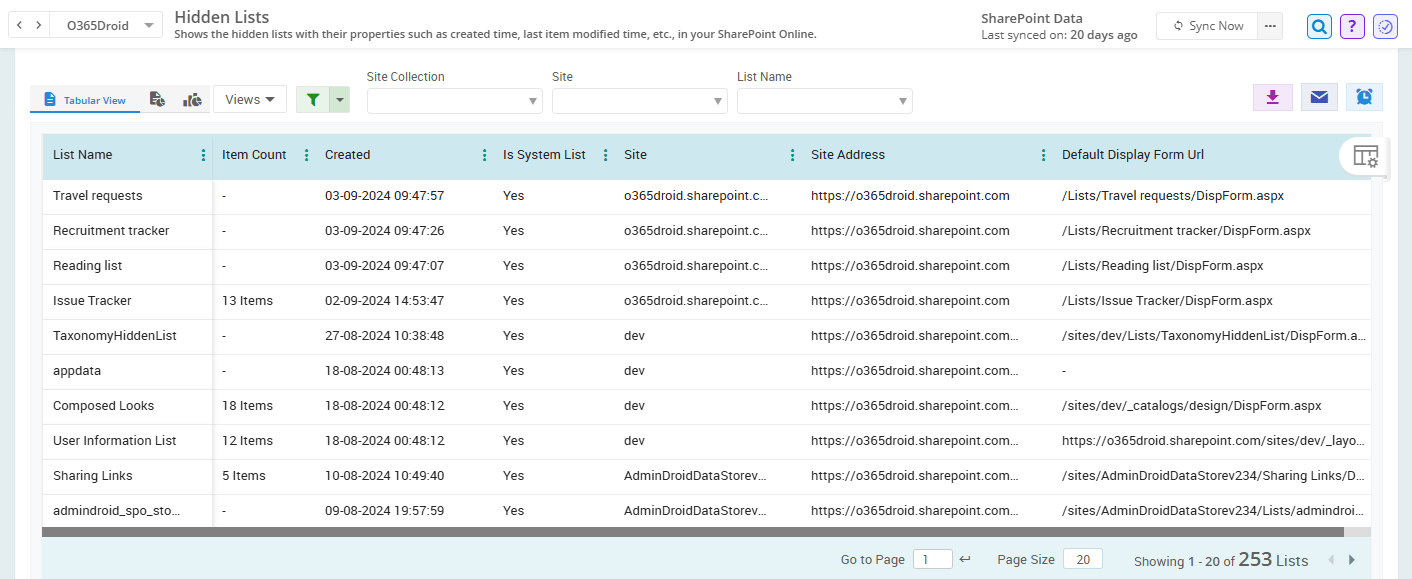1412x579 pixels.
Task: Open search using the magnifier icon
Action: 1319,25
